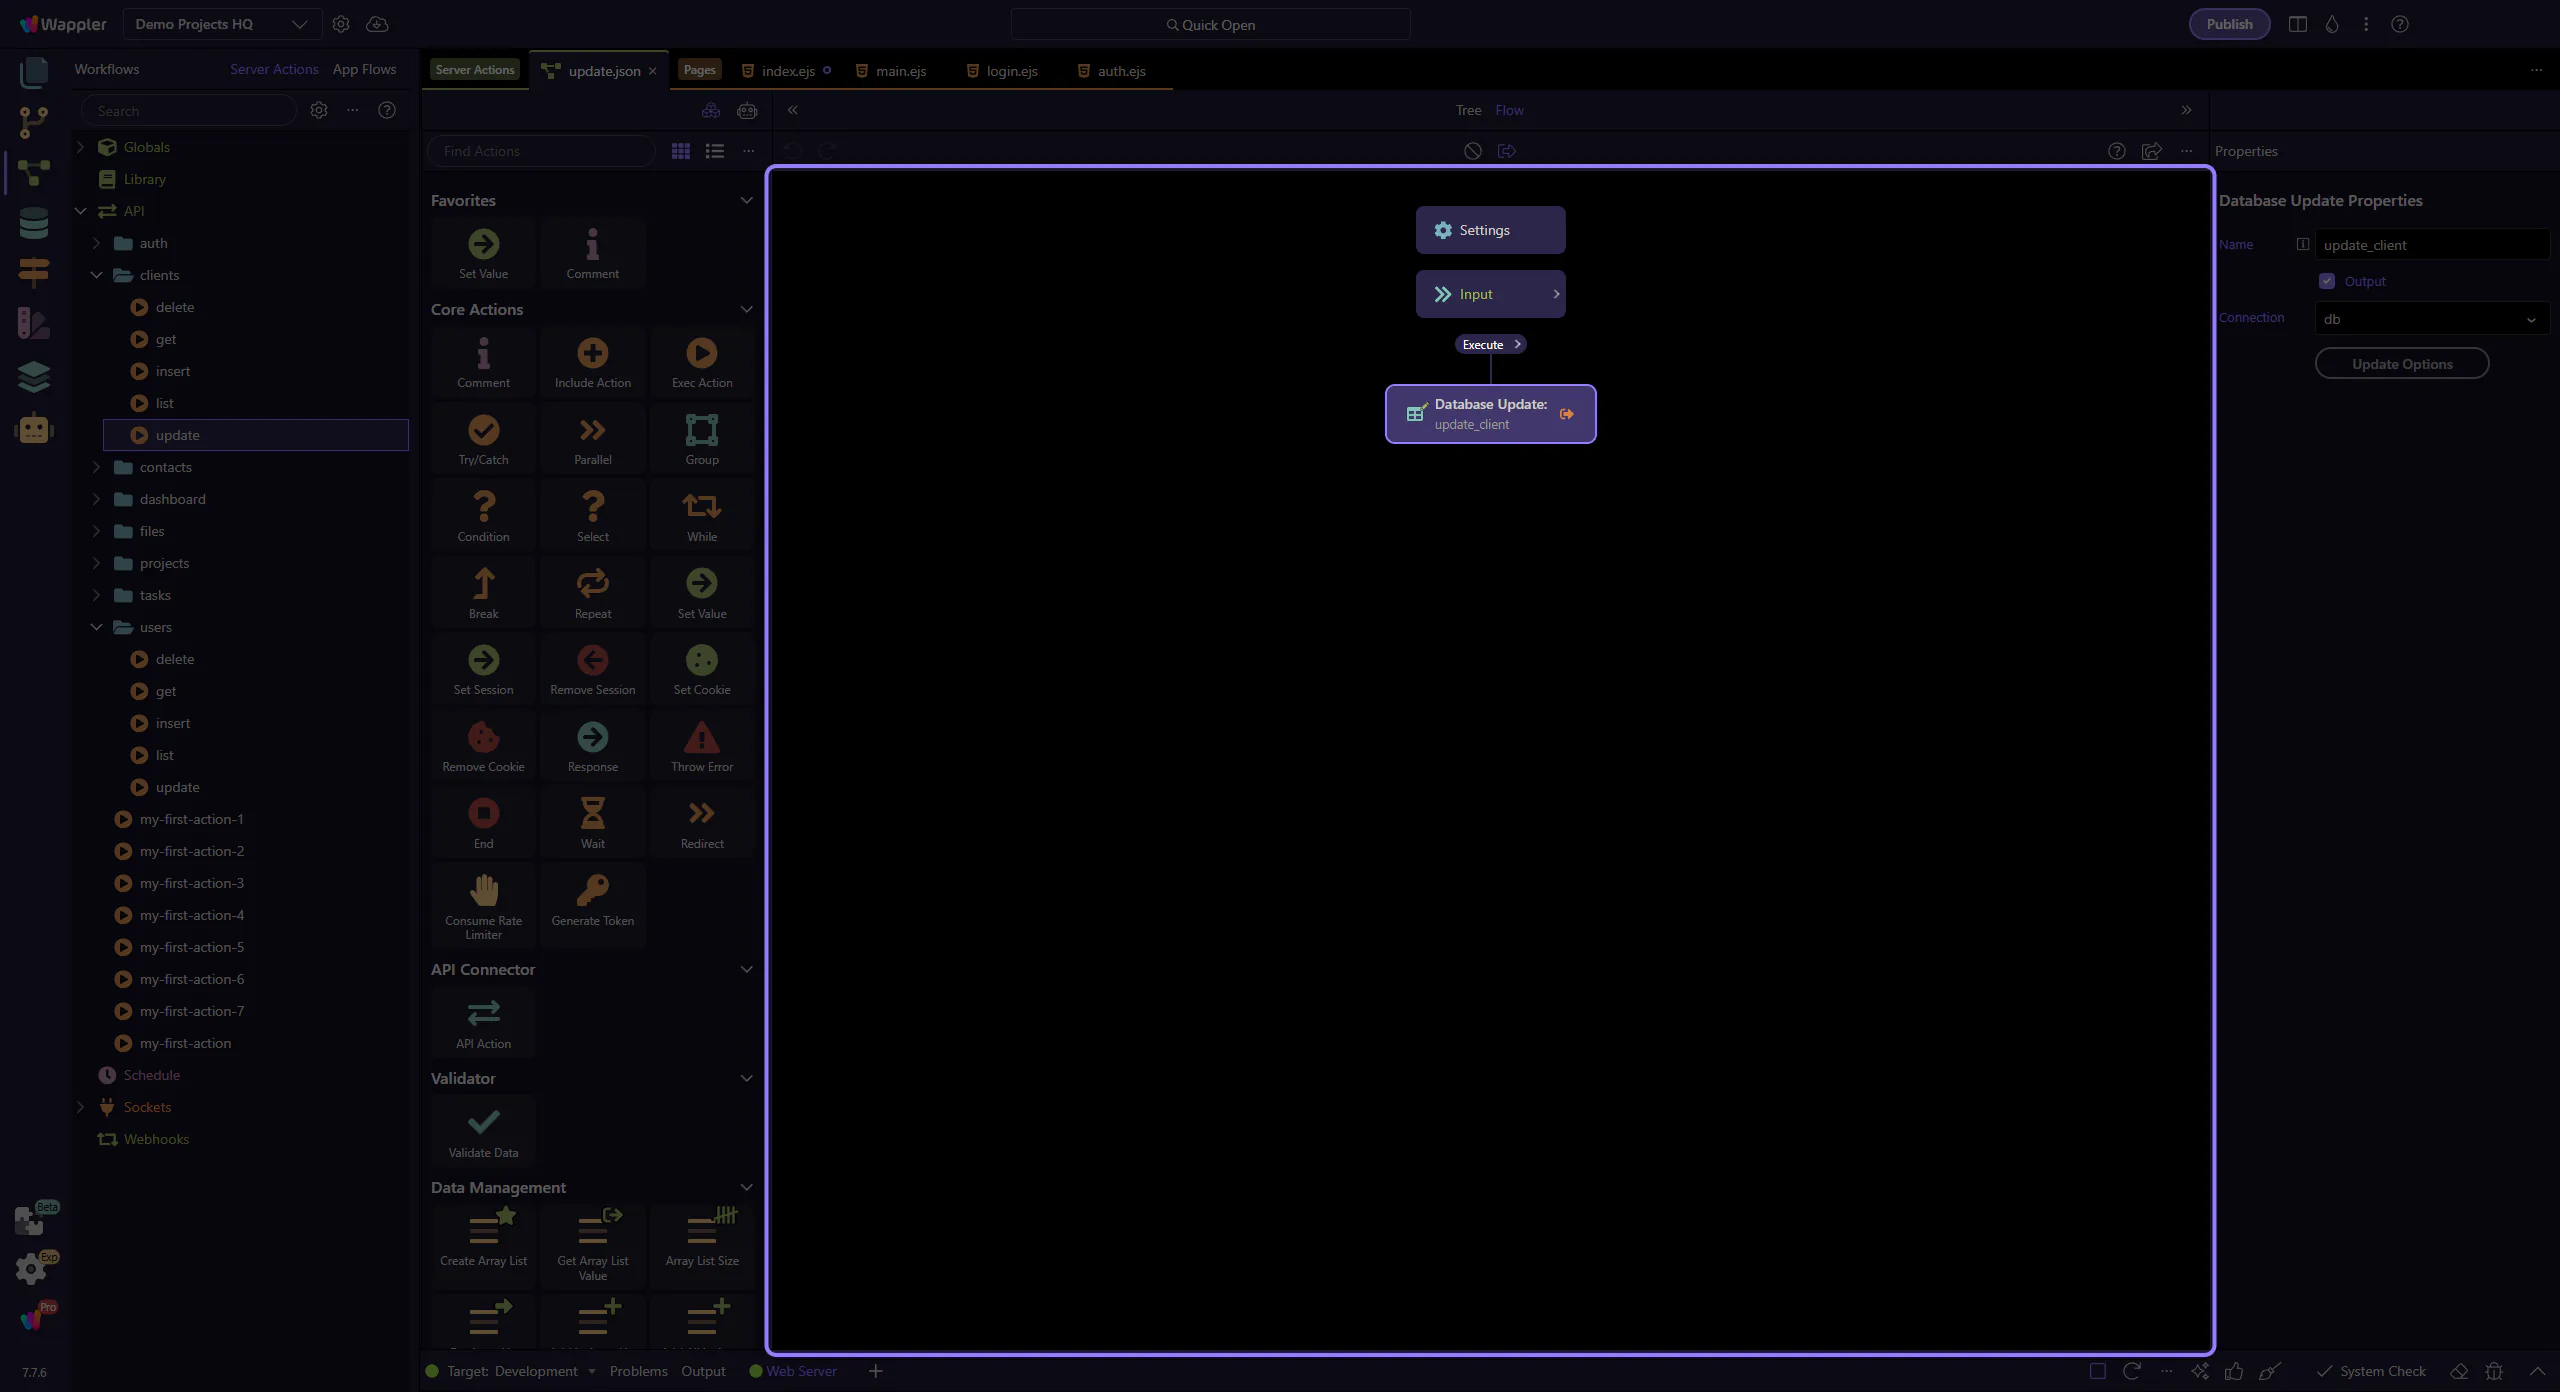This screenshot has width=2560, height=1392.
Task: Click the While loop action
Action: click(702, 508)
